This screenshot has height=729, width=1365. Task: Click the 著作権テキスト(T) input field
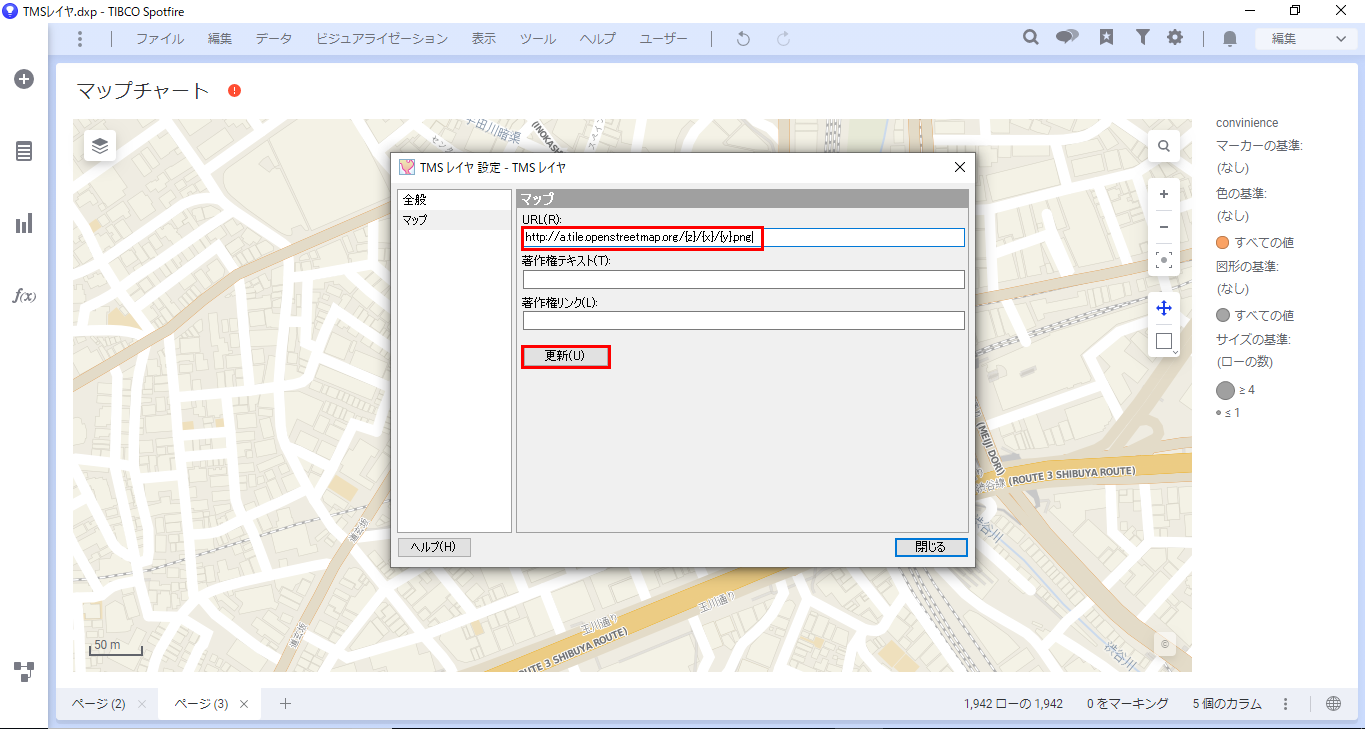pyautogui.click(x=743, y=279)
